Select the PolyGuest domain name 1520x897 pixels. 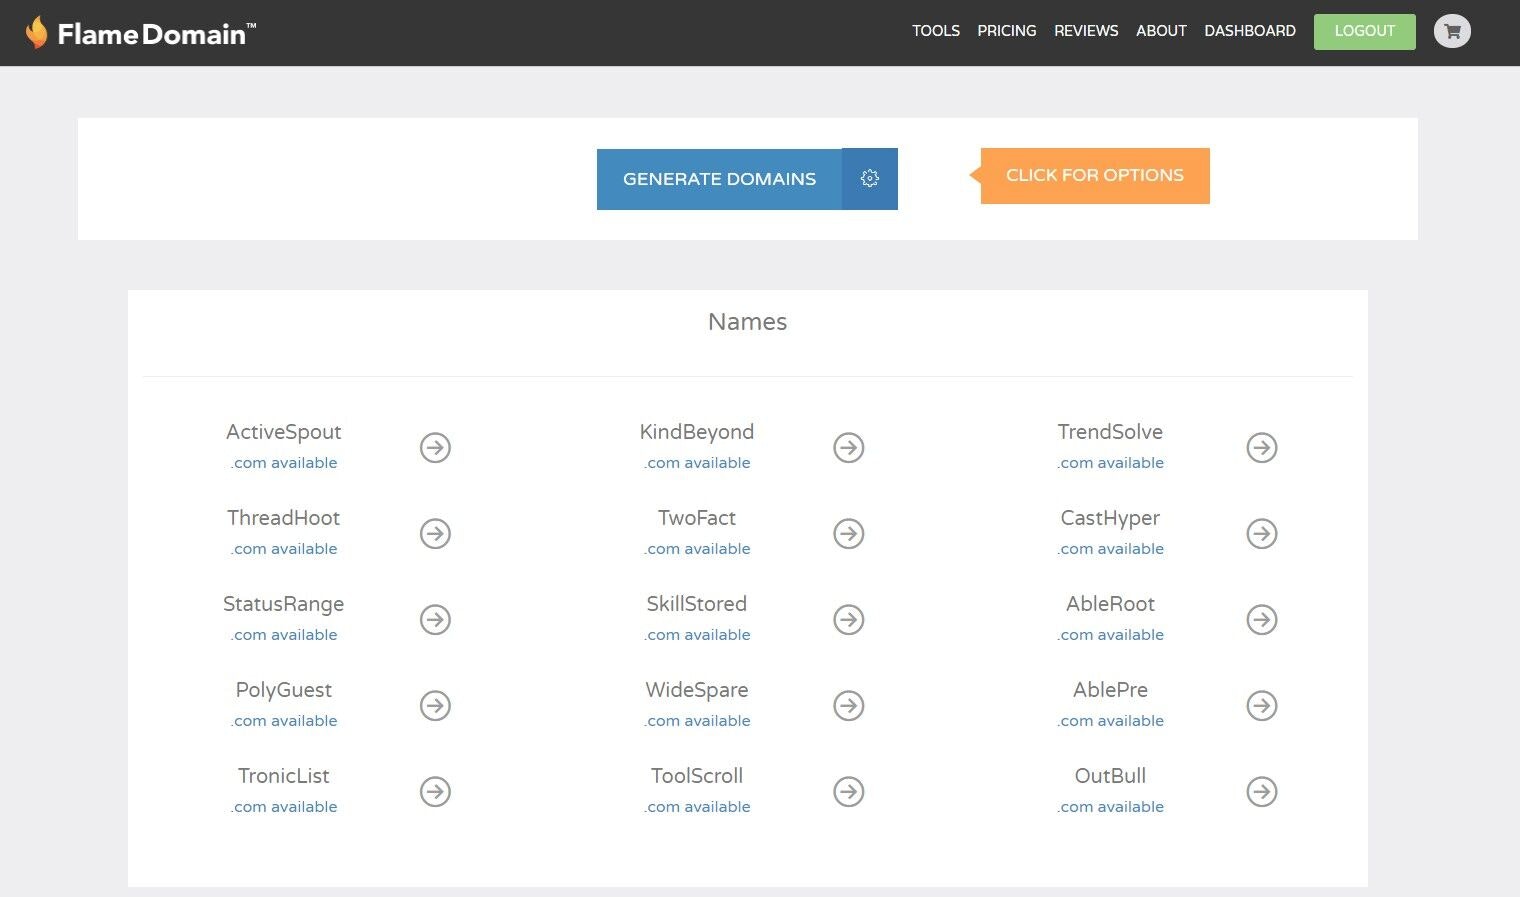[x=284, y=690]
